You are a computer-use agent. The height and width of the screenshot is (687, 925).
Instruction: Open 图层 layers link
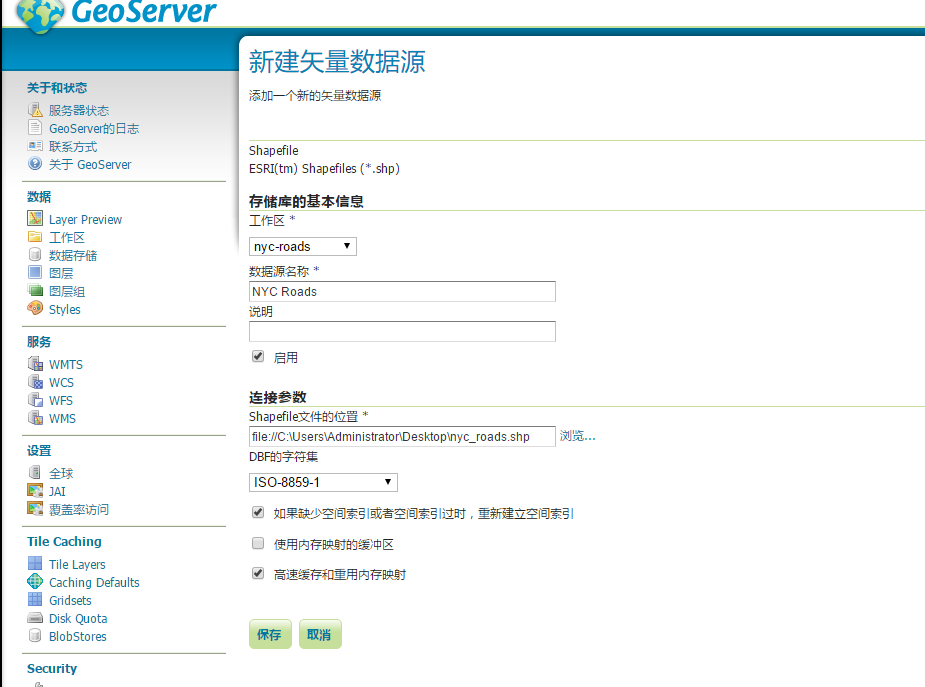click(x=61, y=273)
